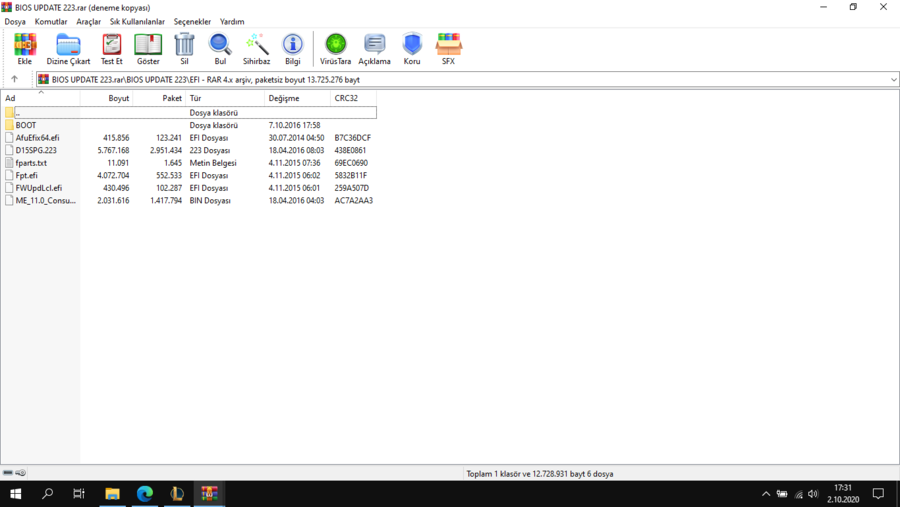The width and height of the screenshot is (900, 507).
Task: Select the ME_11.0_Consu... BIN file
Action: (189, 200)
